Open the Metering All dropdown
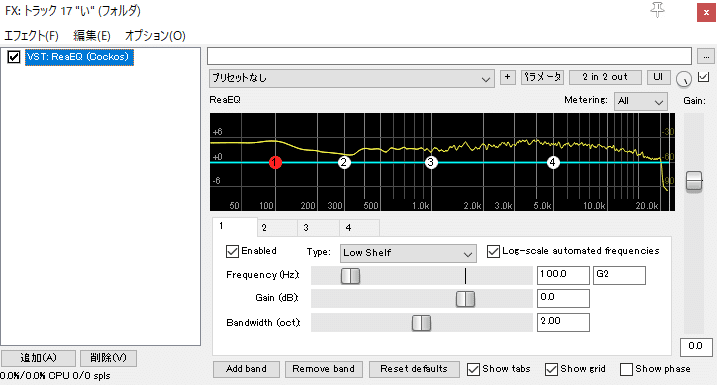 [x=641, y=102]
